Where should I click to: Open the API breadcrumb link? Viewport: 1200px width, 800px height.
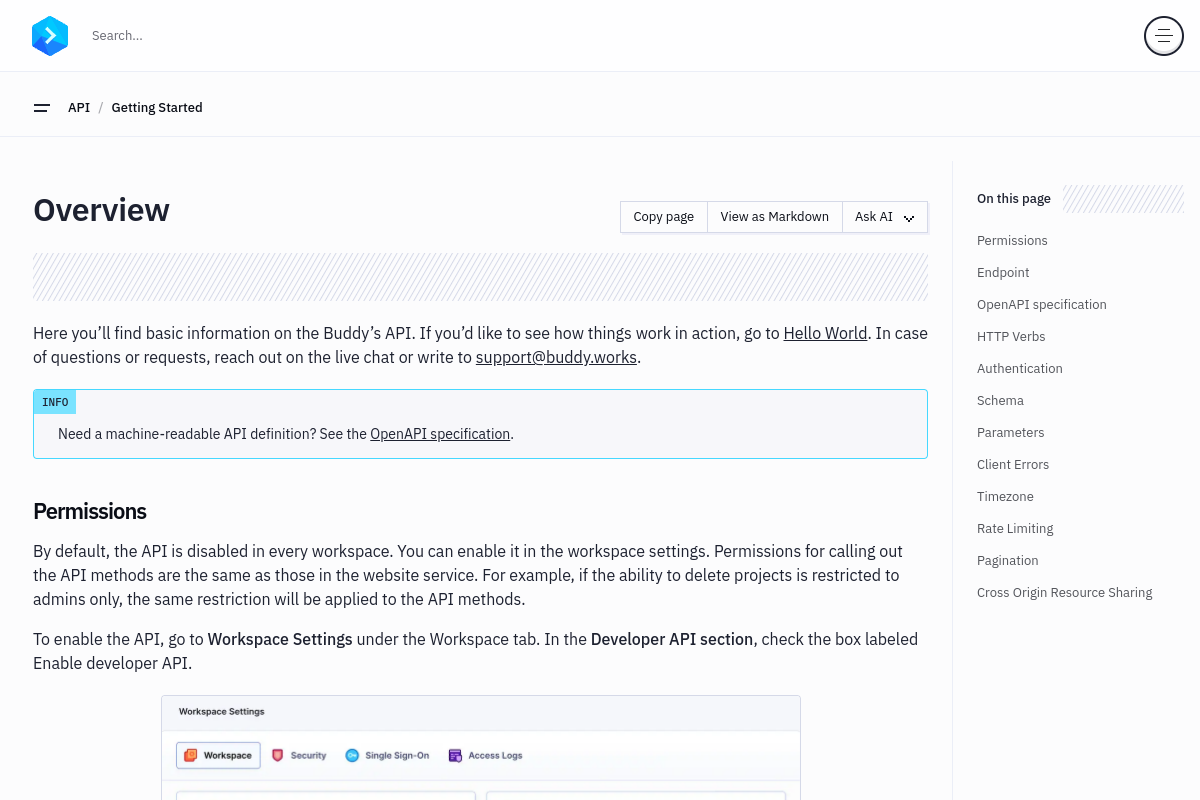pyautogui.click(x=79, y=108)
